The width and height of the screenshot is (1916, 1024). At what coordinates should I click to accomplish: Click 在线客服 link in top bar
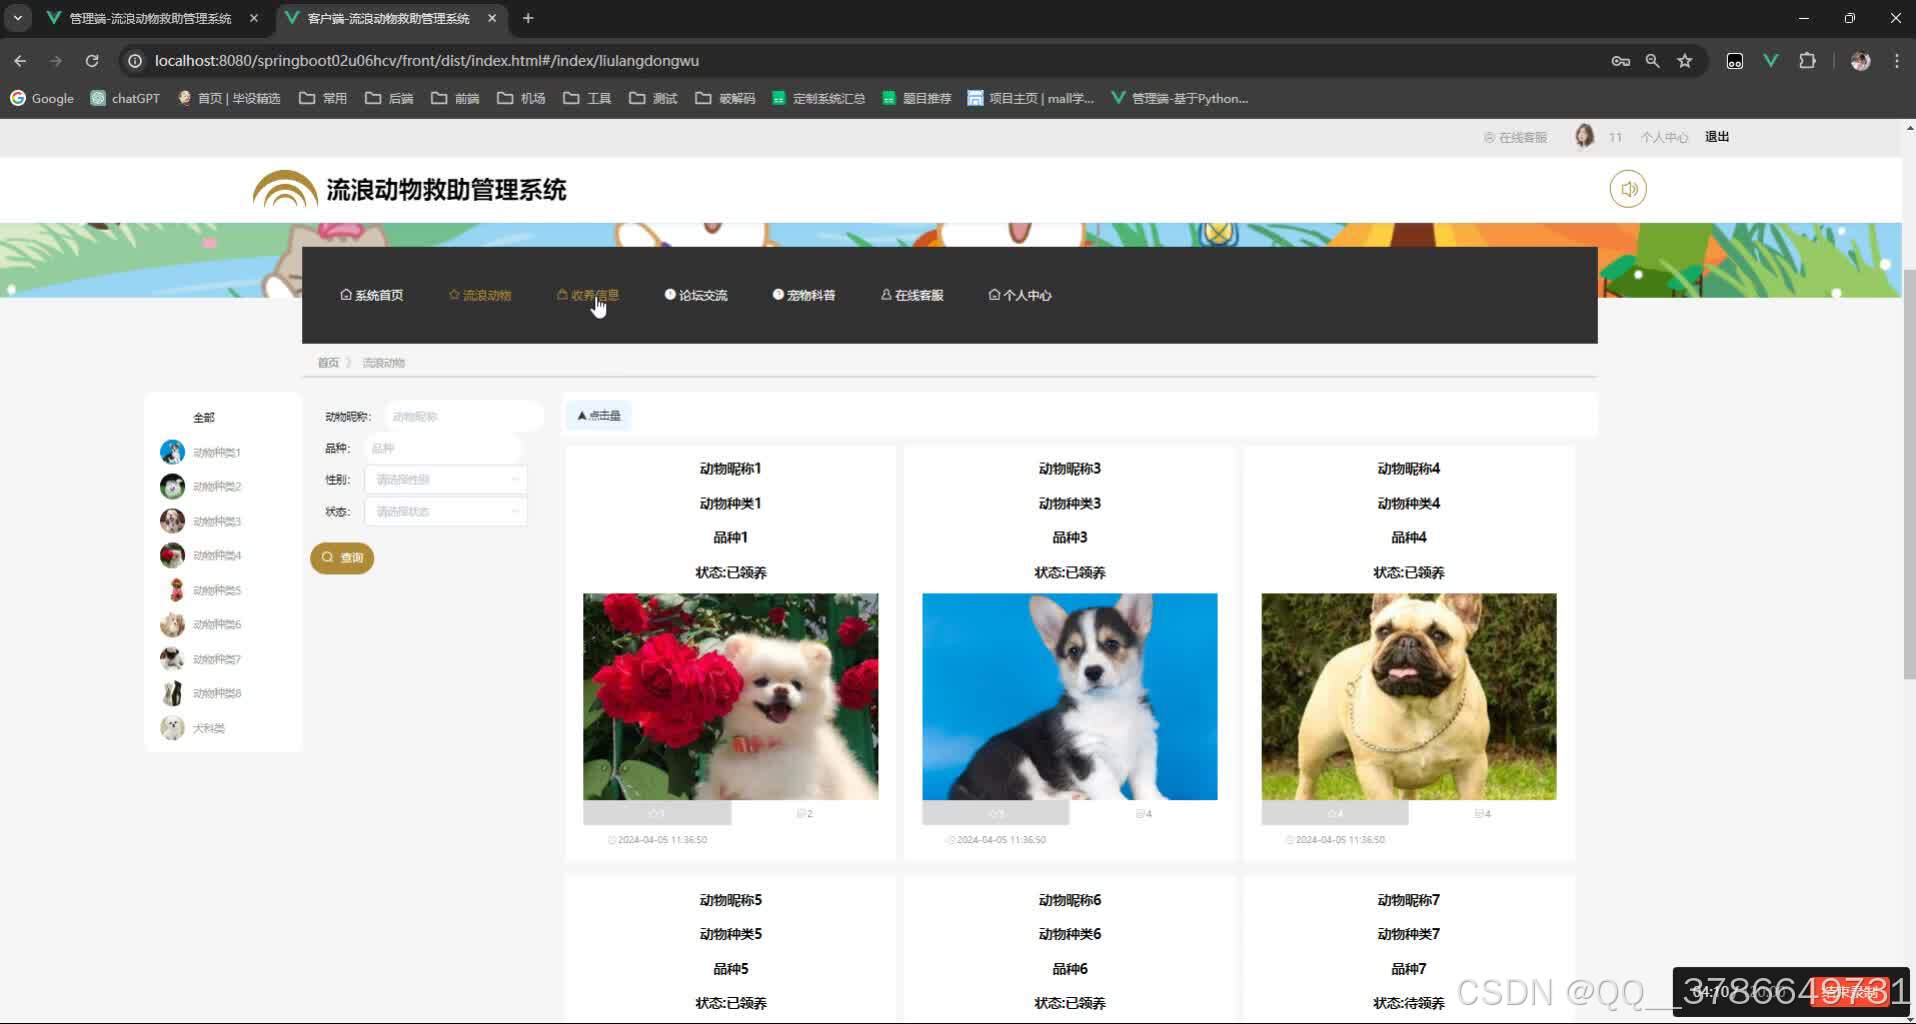tap(1515, 137)
